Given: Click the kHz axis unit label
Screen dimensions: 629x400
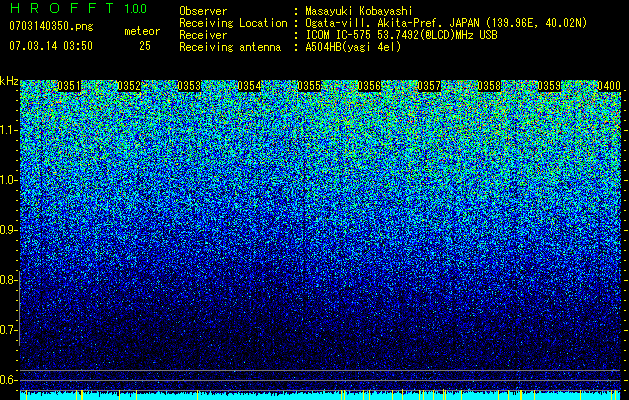Looking at the screenshot, I should tap(9, 81).
